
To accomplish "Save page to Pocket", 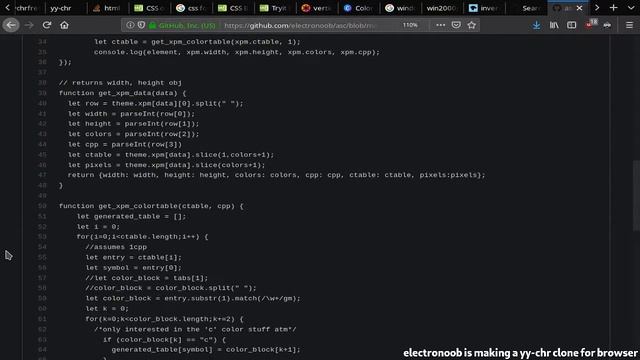I will click(456, 25).
